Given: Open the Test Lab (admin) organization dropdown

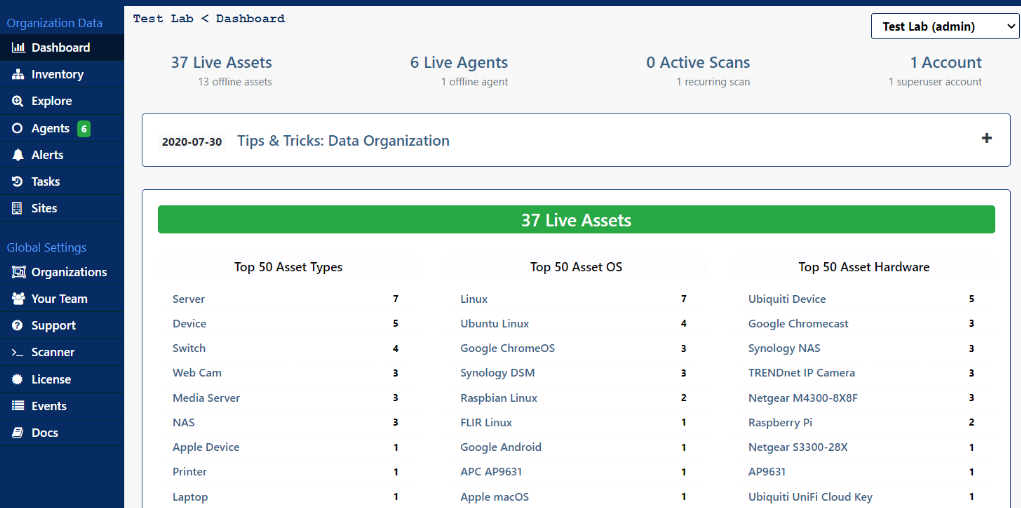Looking at the screenshot, I should [x=945, y=27].
